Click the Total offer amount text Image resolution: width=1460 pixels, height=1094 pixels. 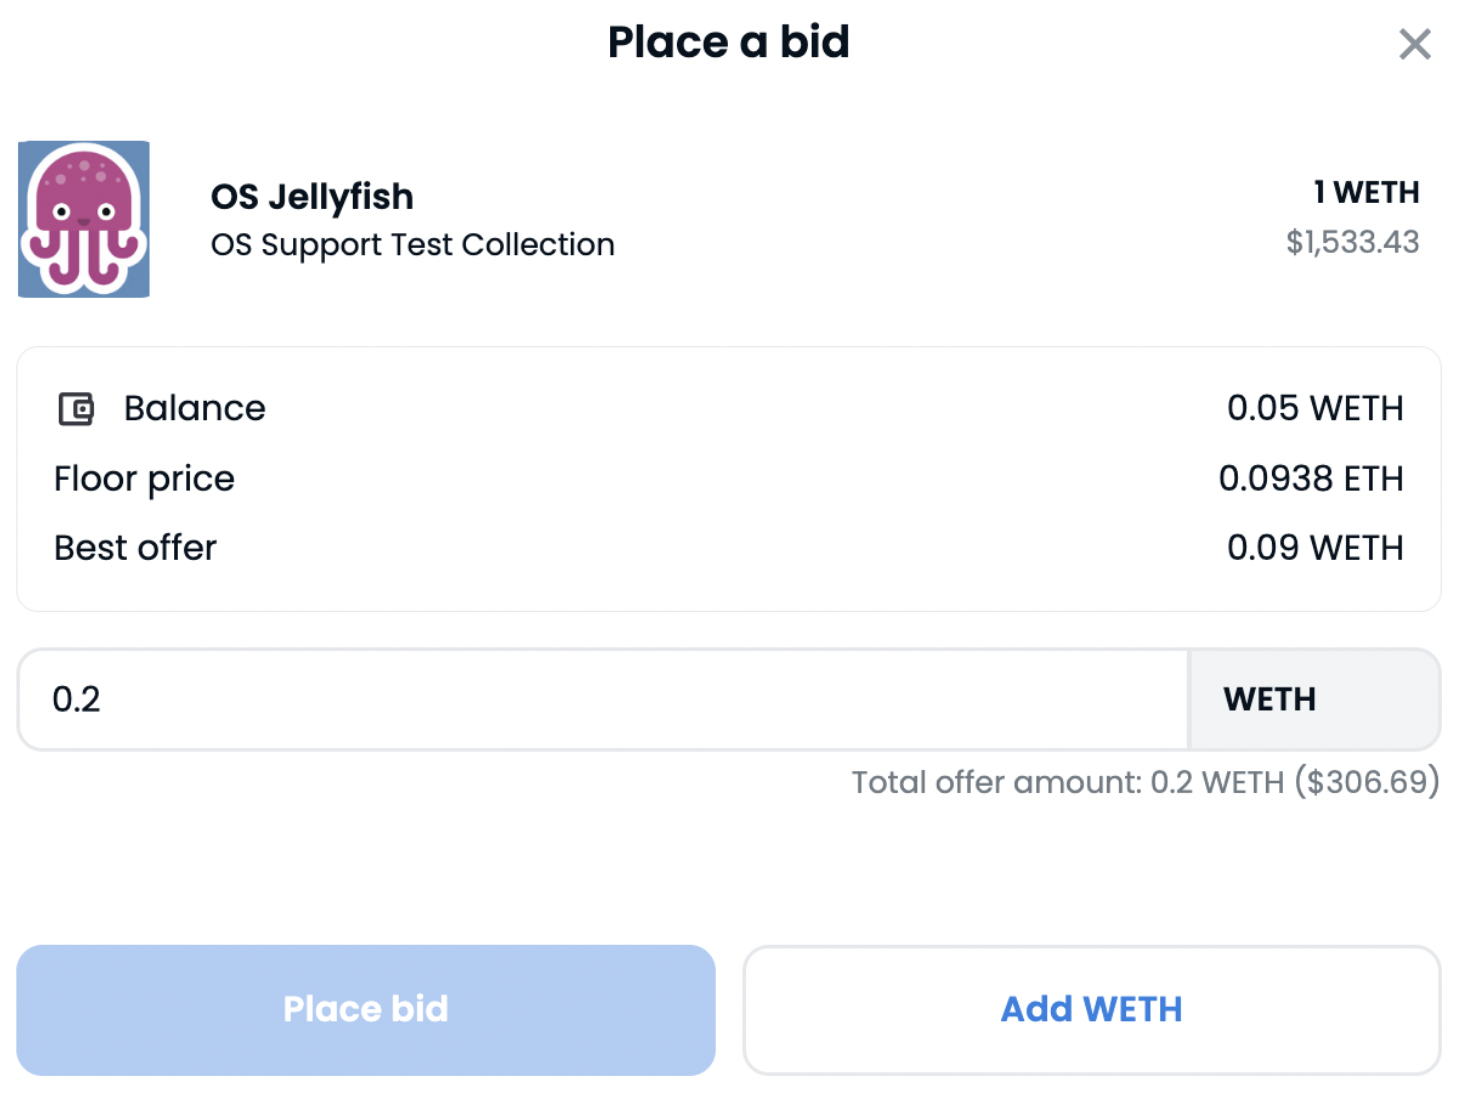(x=1145, y=782)
